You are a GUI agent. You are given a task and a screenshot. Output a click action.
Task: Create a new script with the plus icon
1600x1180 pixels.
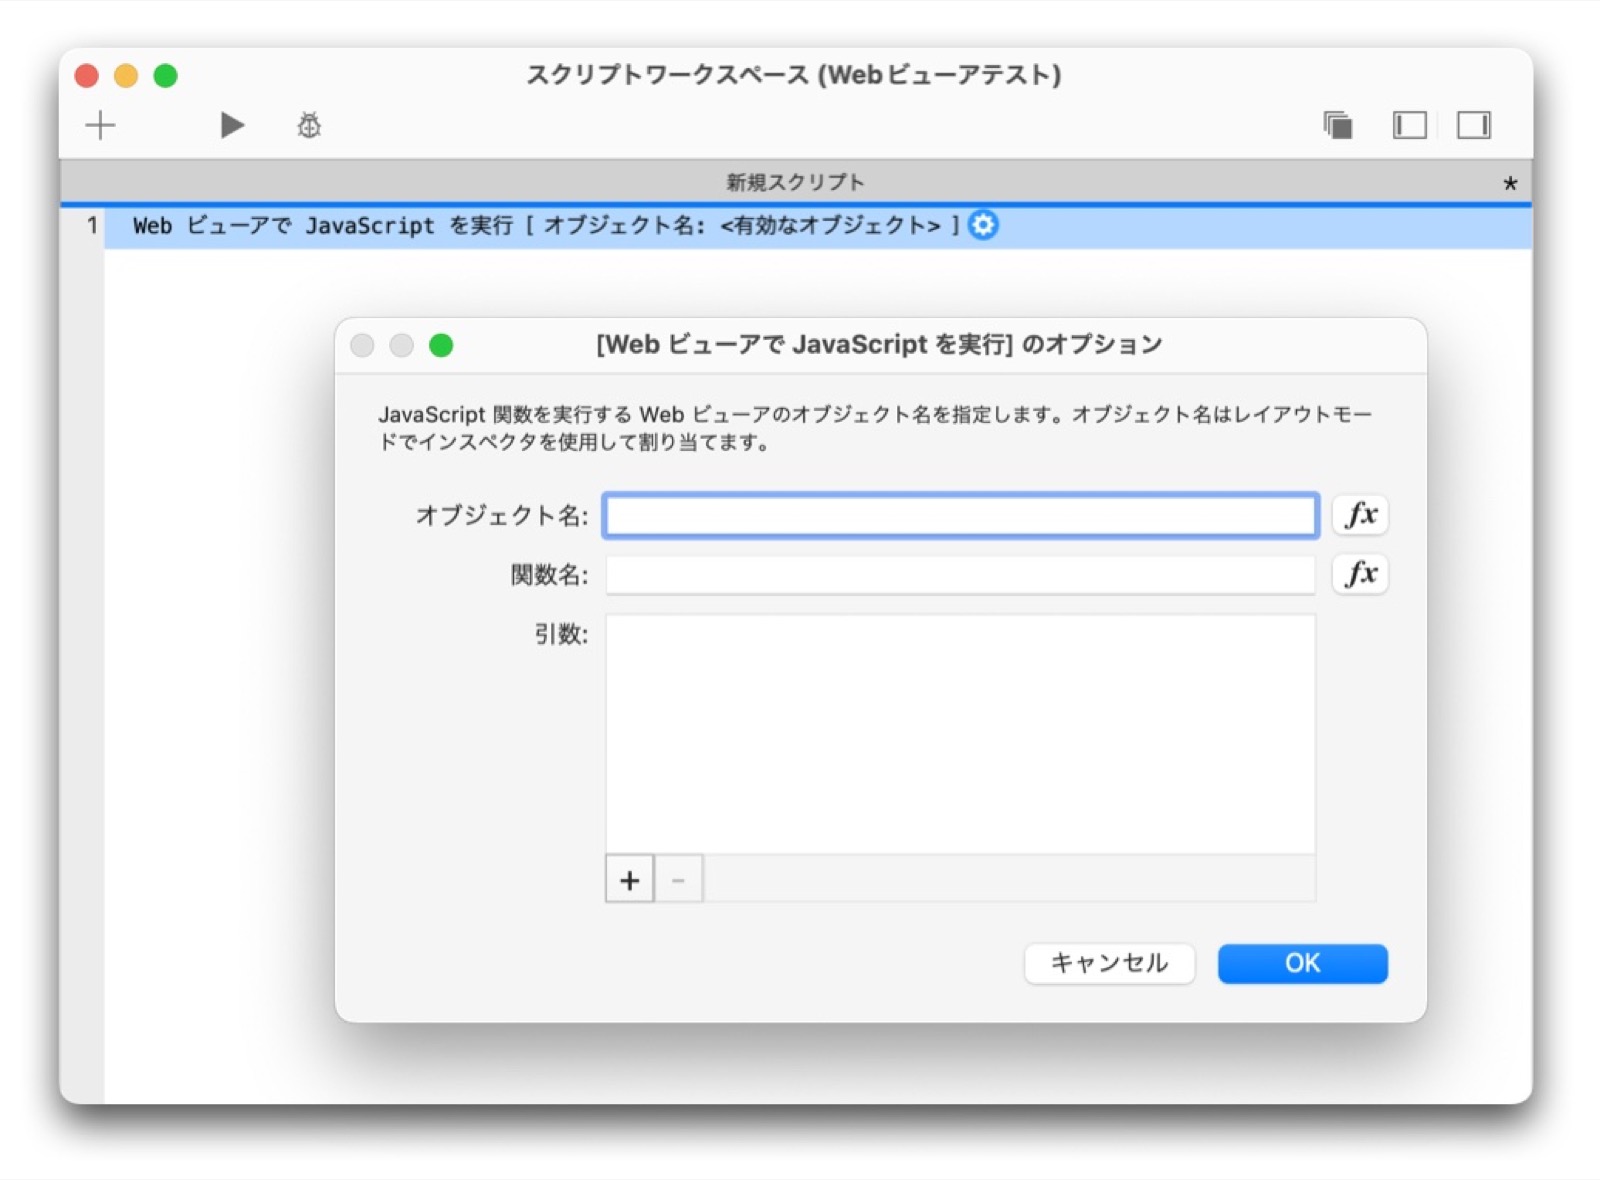[x=99, y=124]
